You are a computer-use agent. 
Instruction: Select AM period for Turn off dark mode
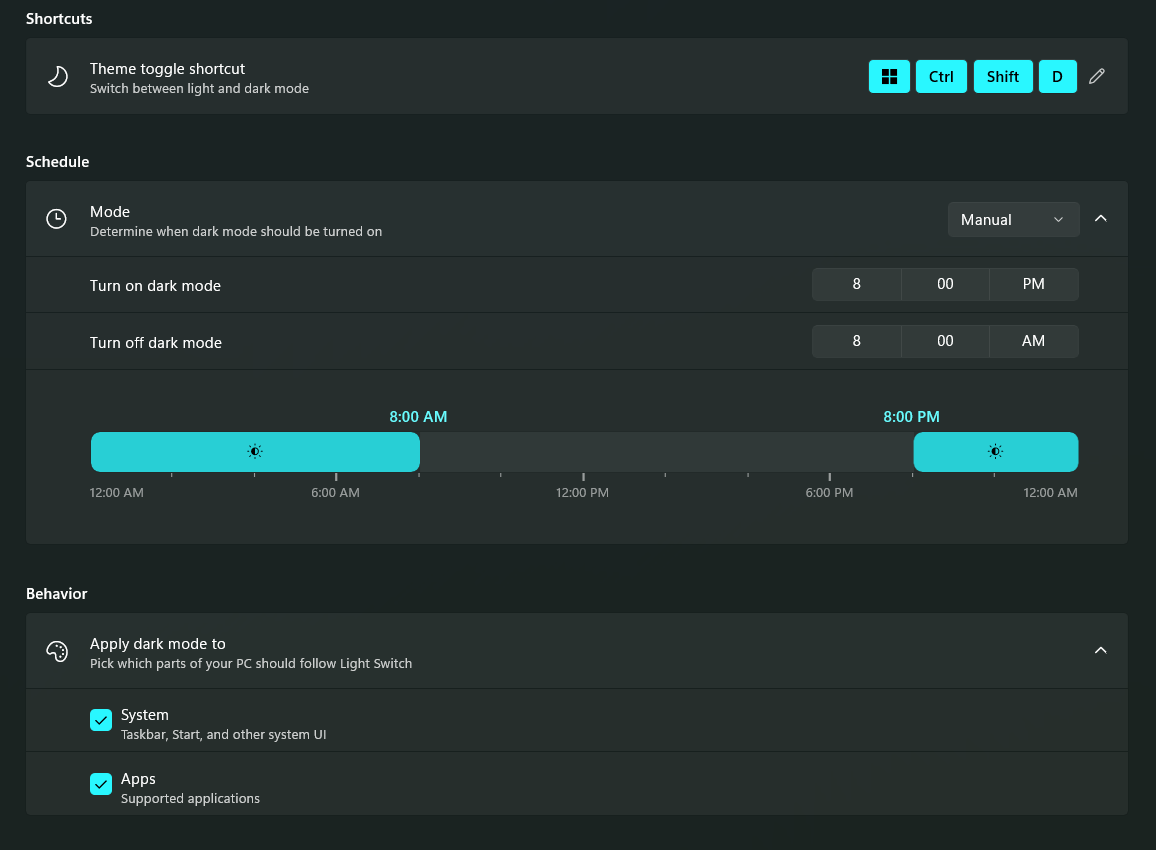(1033, 342)
